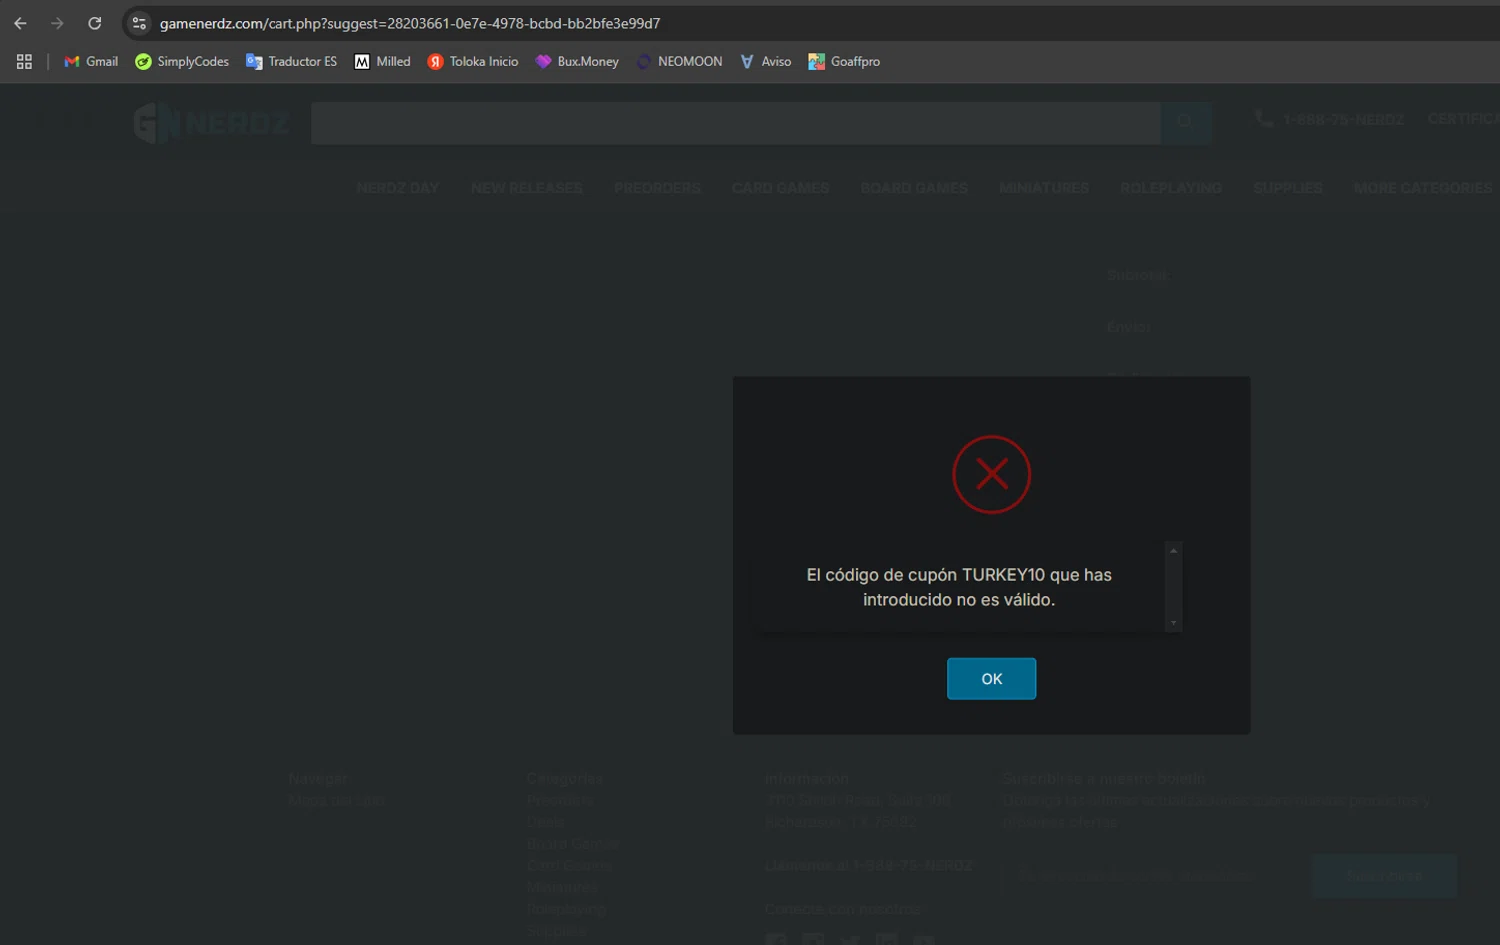The width and height of the screenshot is (1500, 945).
Task: Click the red X error icon in dialog
Action: click(x=991, y=474)
